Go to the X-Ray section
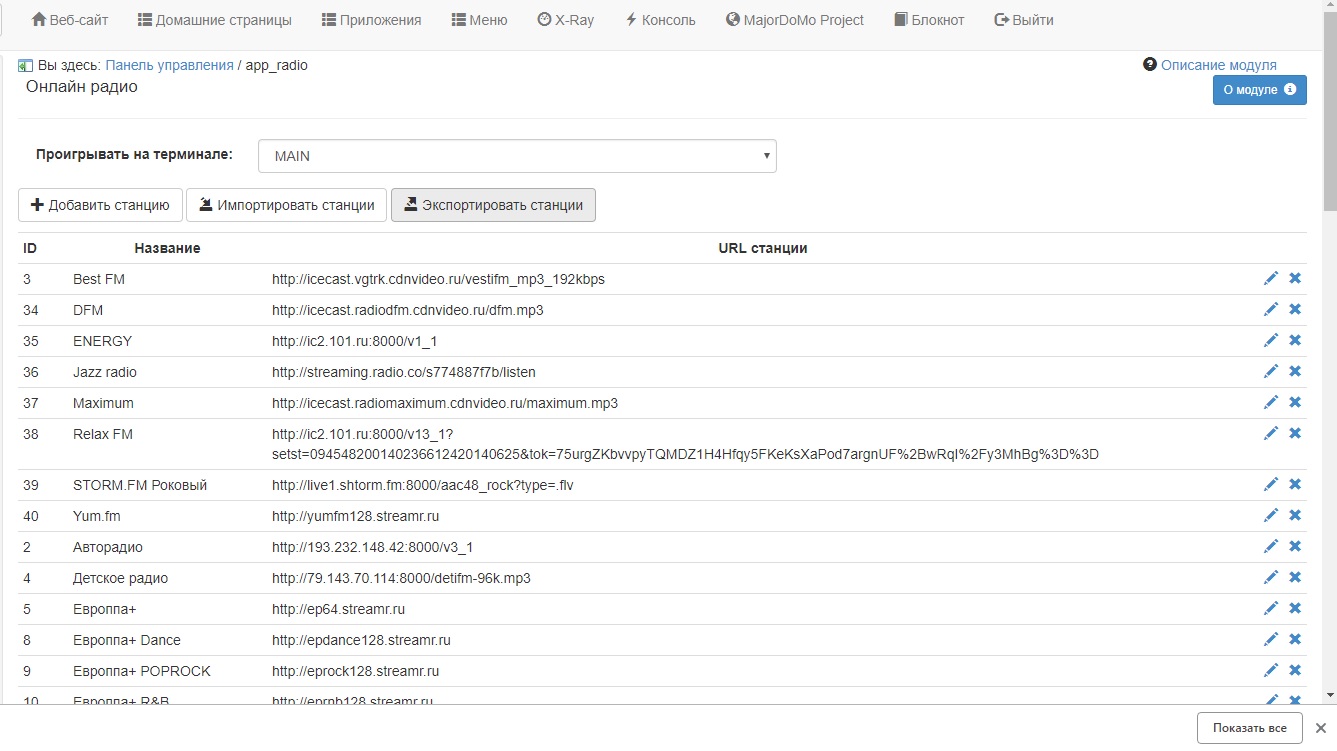Image resolution: width=1337 pixels, height=751 pixels. pos(566,20)
